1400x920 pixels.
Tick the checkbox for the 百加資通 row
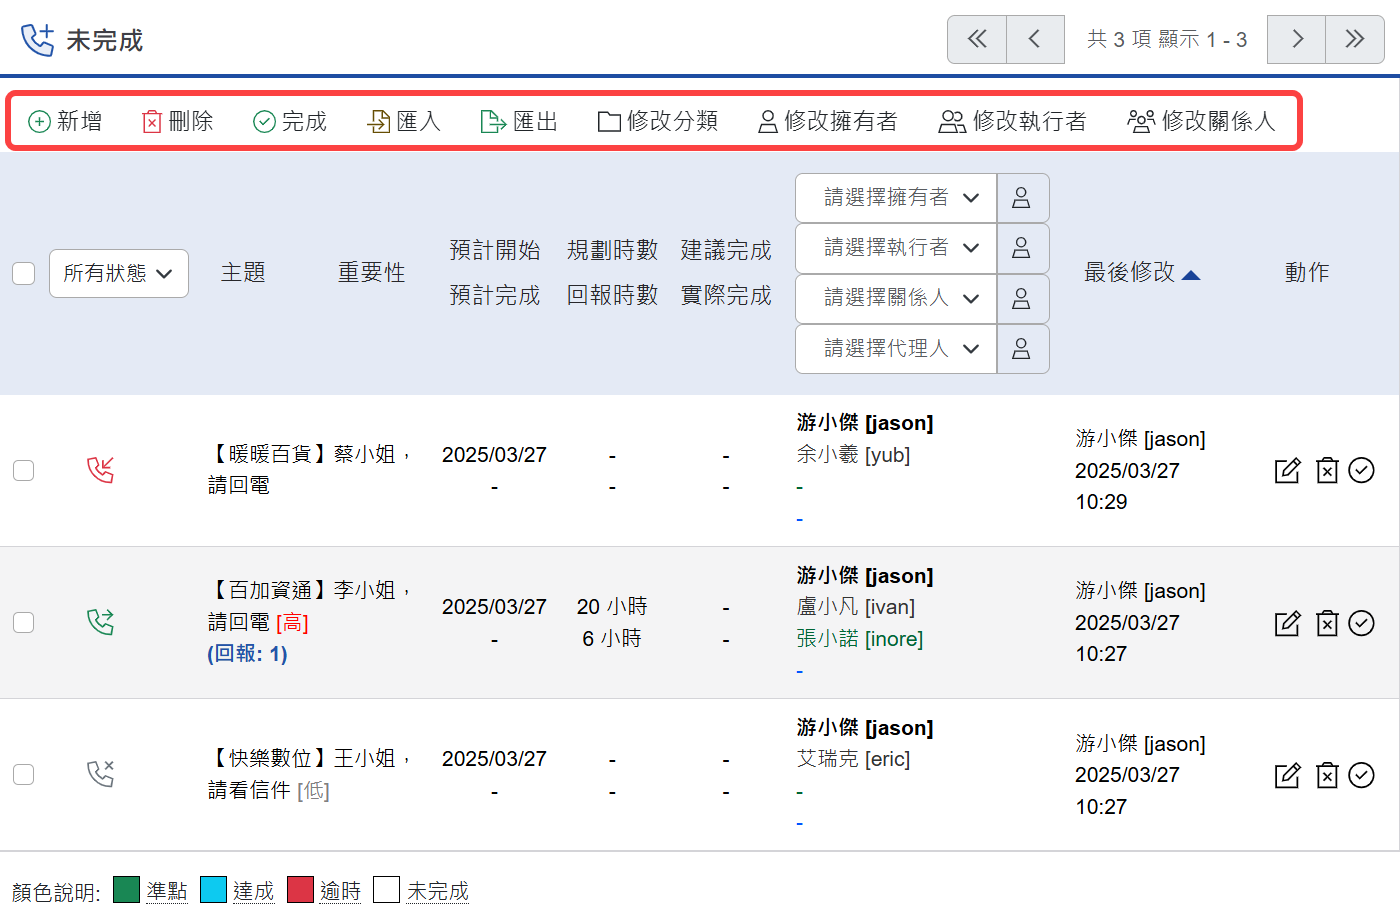(x=24, y=622)
